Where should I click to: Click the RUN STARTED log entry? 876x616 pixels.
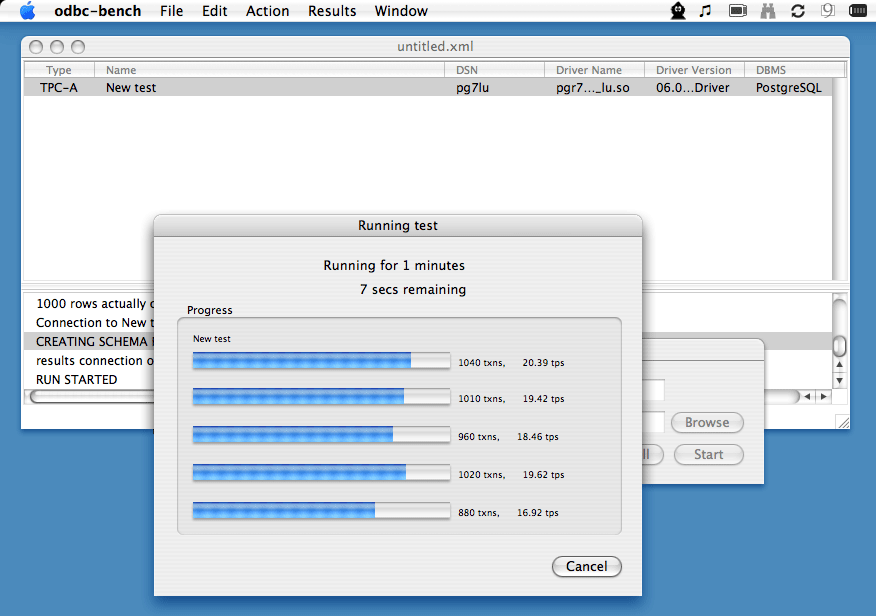click(77, 380)
